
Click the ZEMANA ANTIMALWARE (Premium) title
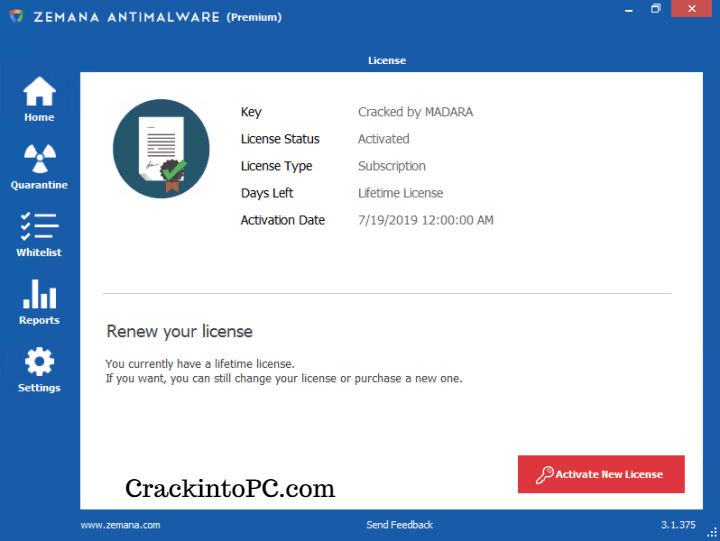tap(158, 17)
